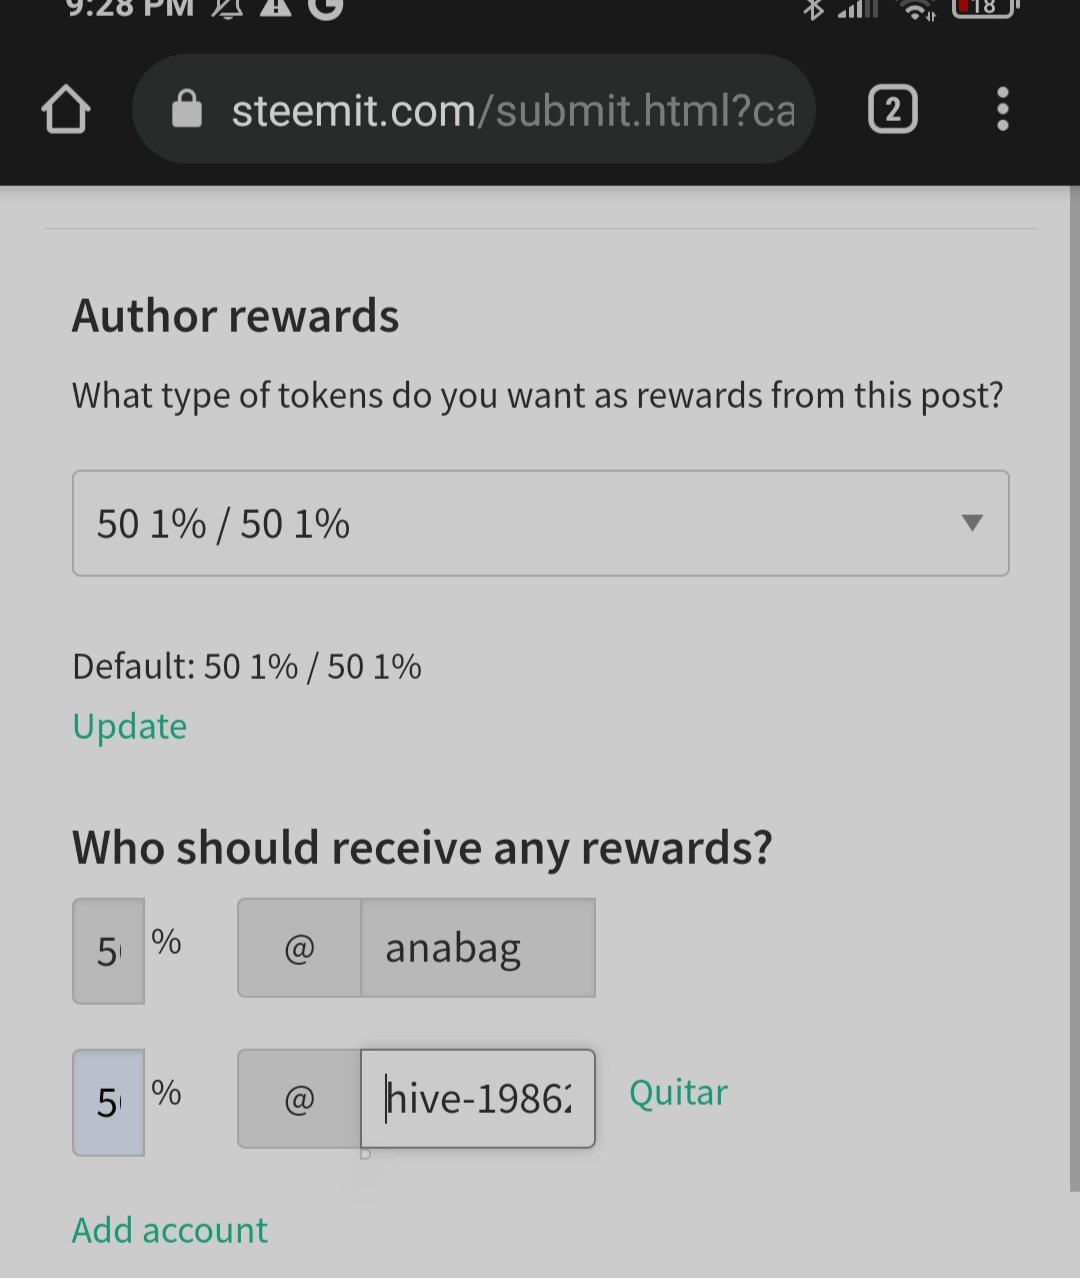1080x1278 pixels.
Task: Click the page scrollbar on right edge
Action: point(1074,690)
